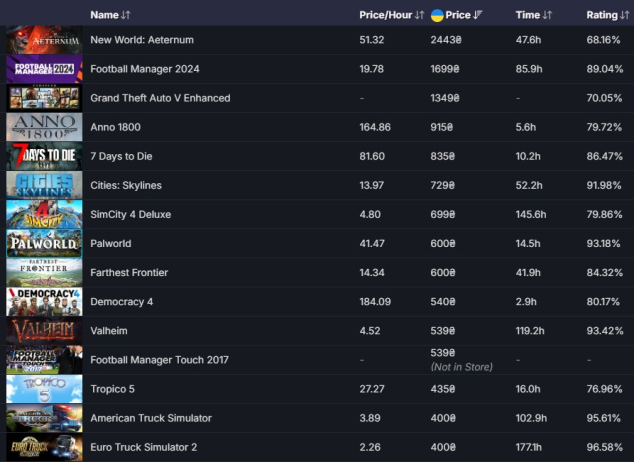
Task: Select the Football Manager 2024 name
Action: (145, 69)
